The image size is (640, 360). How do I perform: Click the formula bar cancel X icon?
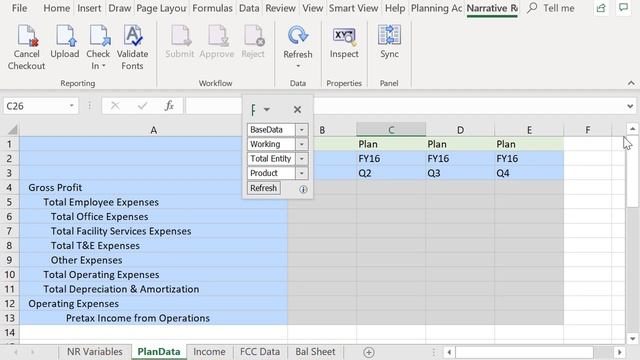115,106
